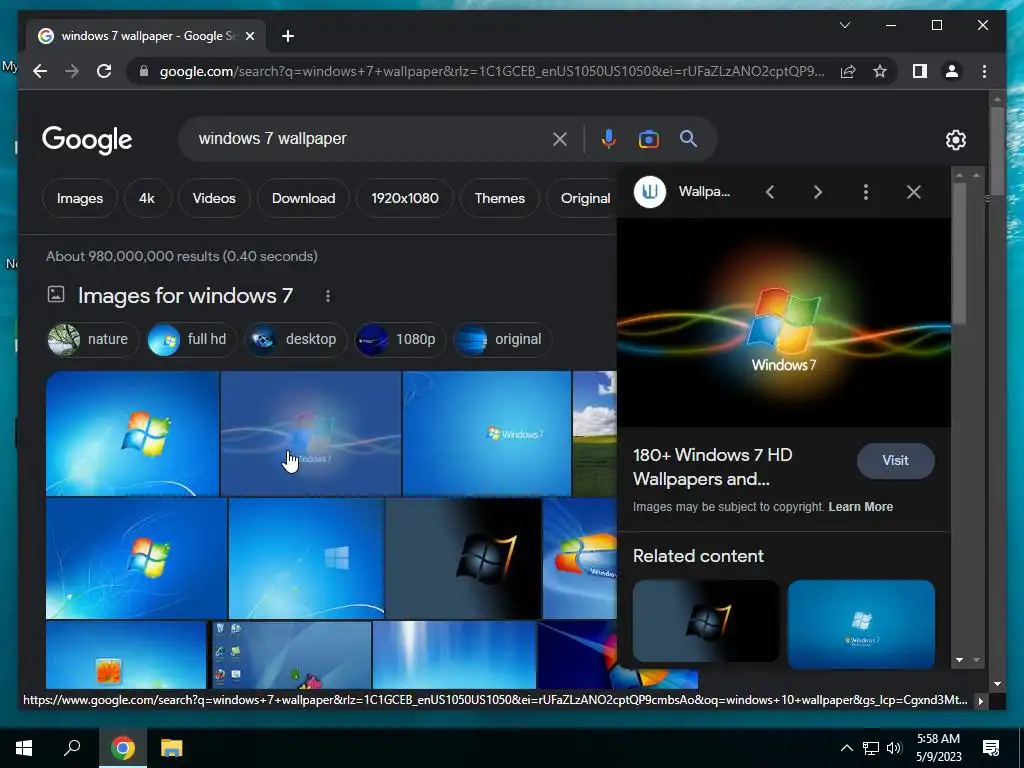The height and width of the screenshot is (768, 1024).
Task: Search by image with camera icon
Action: (648, 139)
